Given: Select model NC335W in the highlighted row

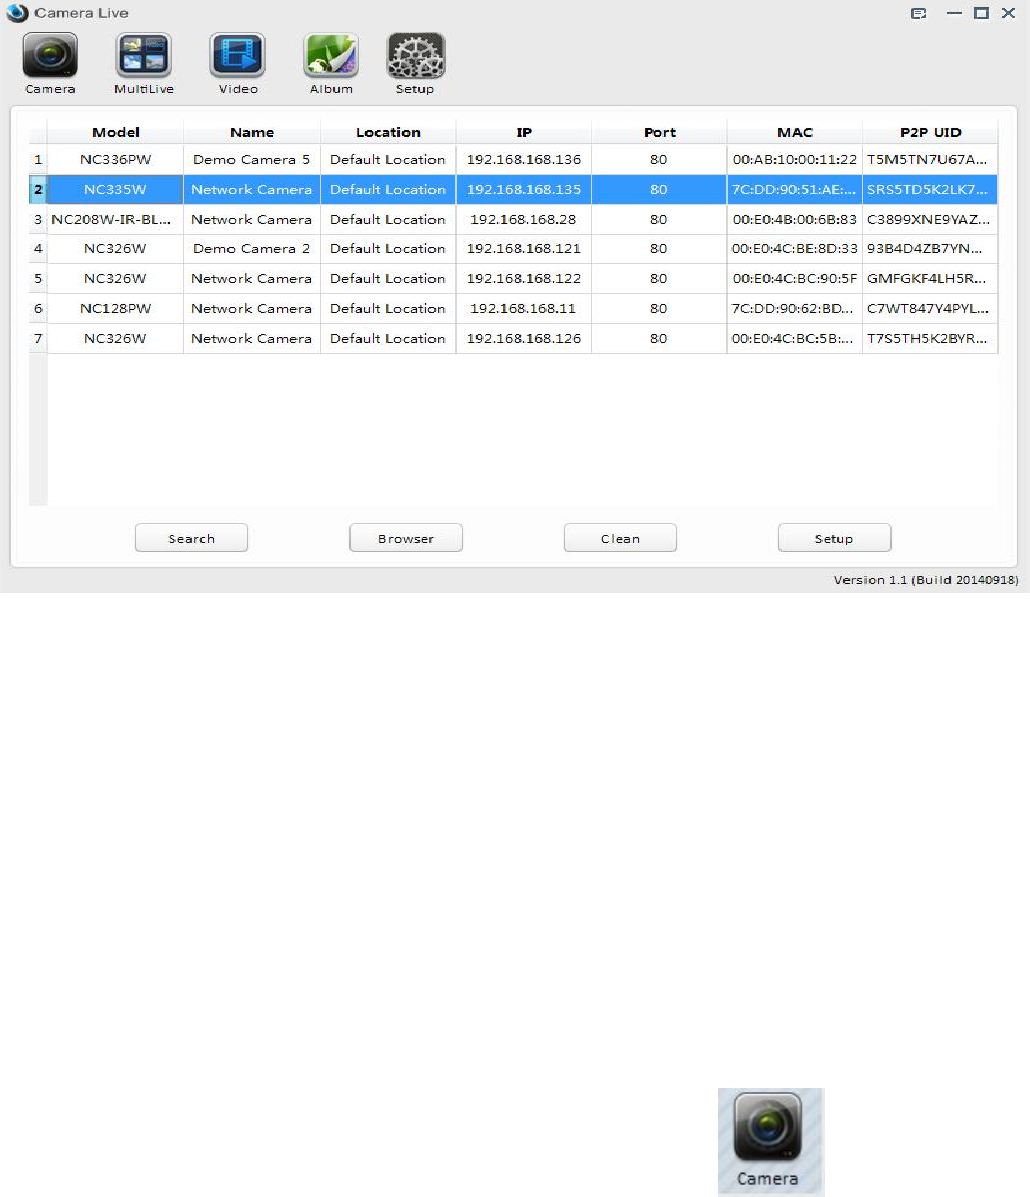Looking at the screenshot, I should [115, 189].
